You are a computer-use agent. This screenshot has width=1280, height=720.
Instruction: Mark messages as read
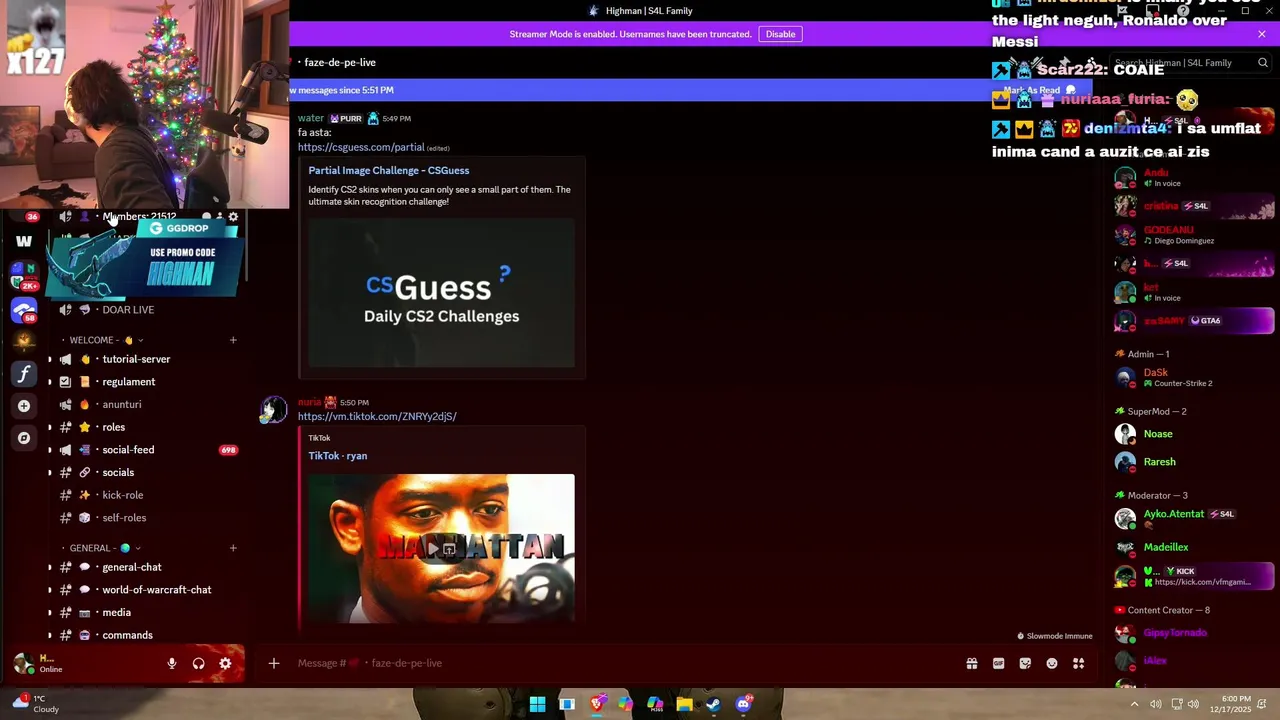click(1039, 90)
